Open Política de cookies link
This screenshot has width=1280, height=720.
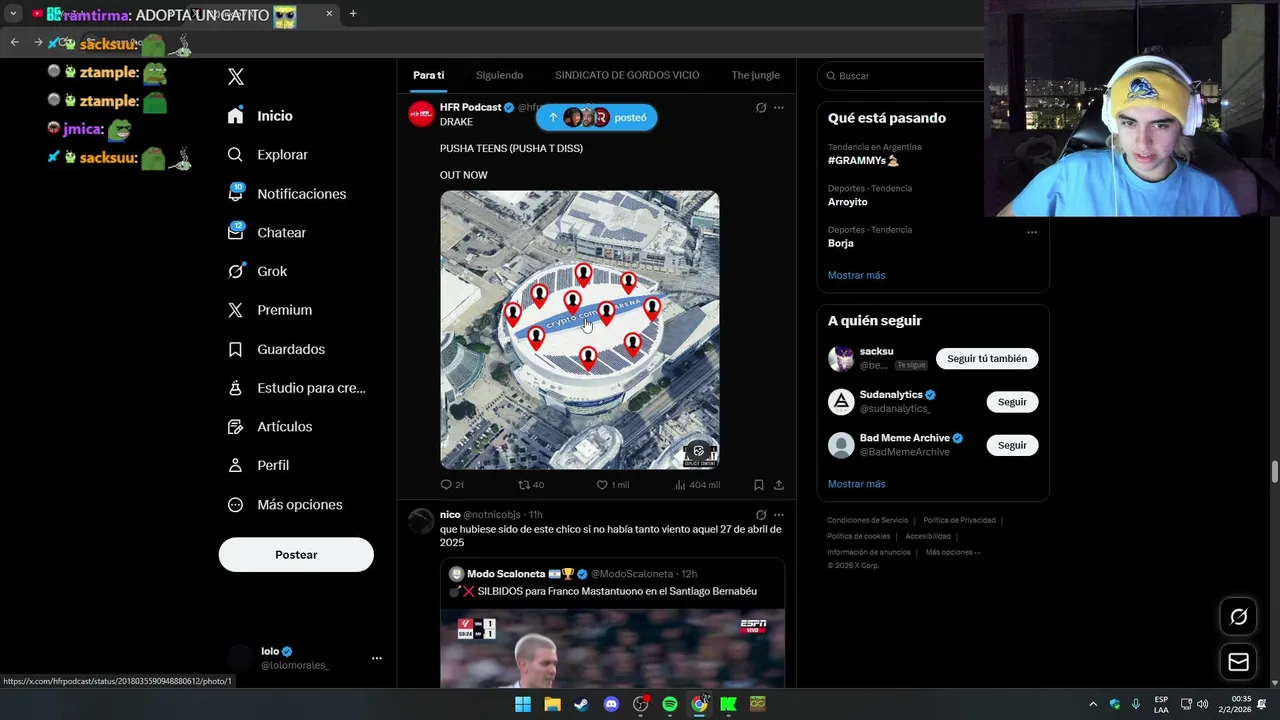coord(858,536)
